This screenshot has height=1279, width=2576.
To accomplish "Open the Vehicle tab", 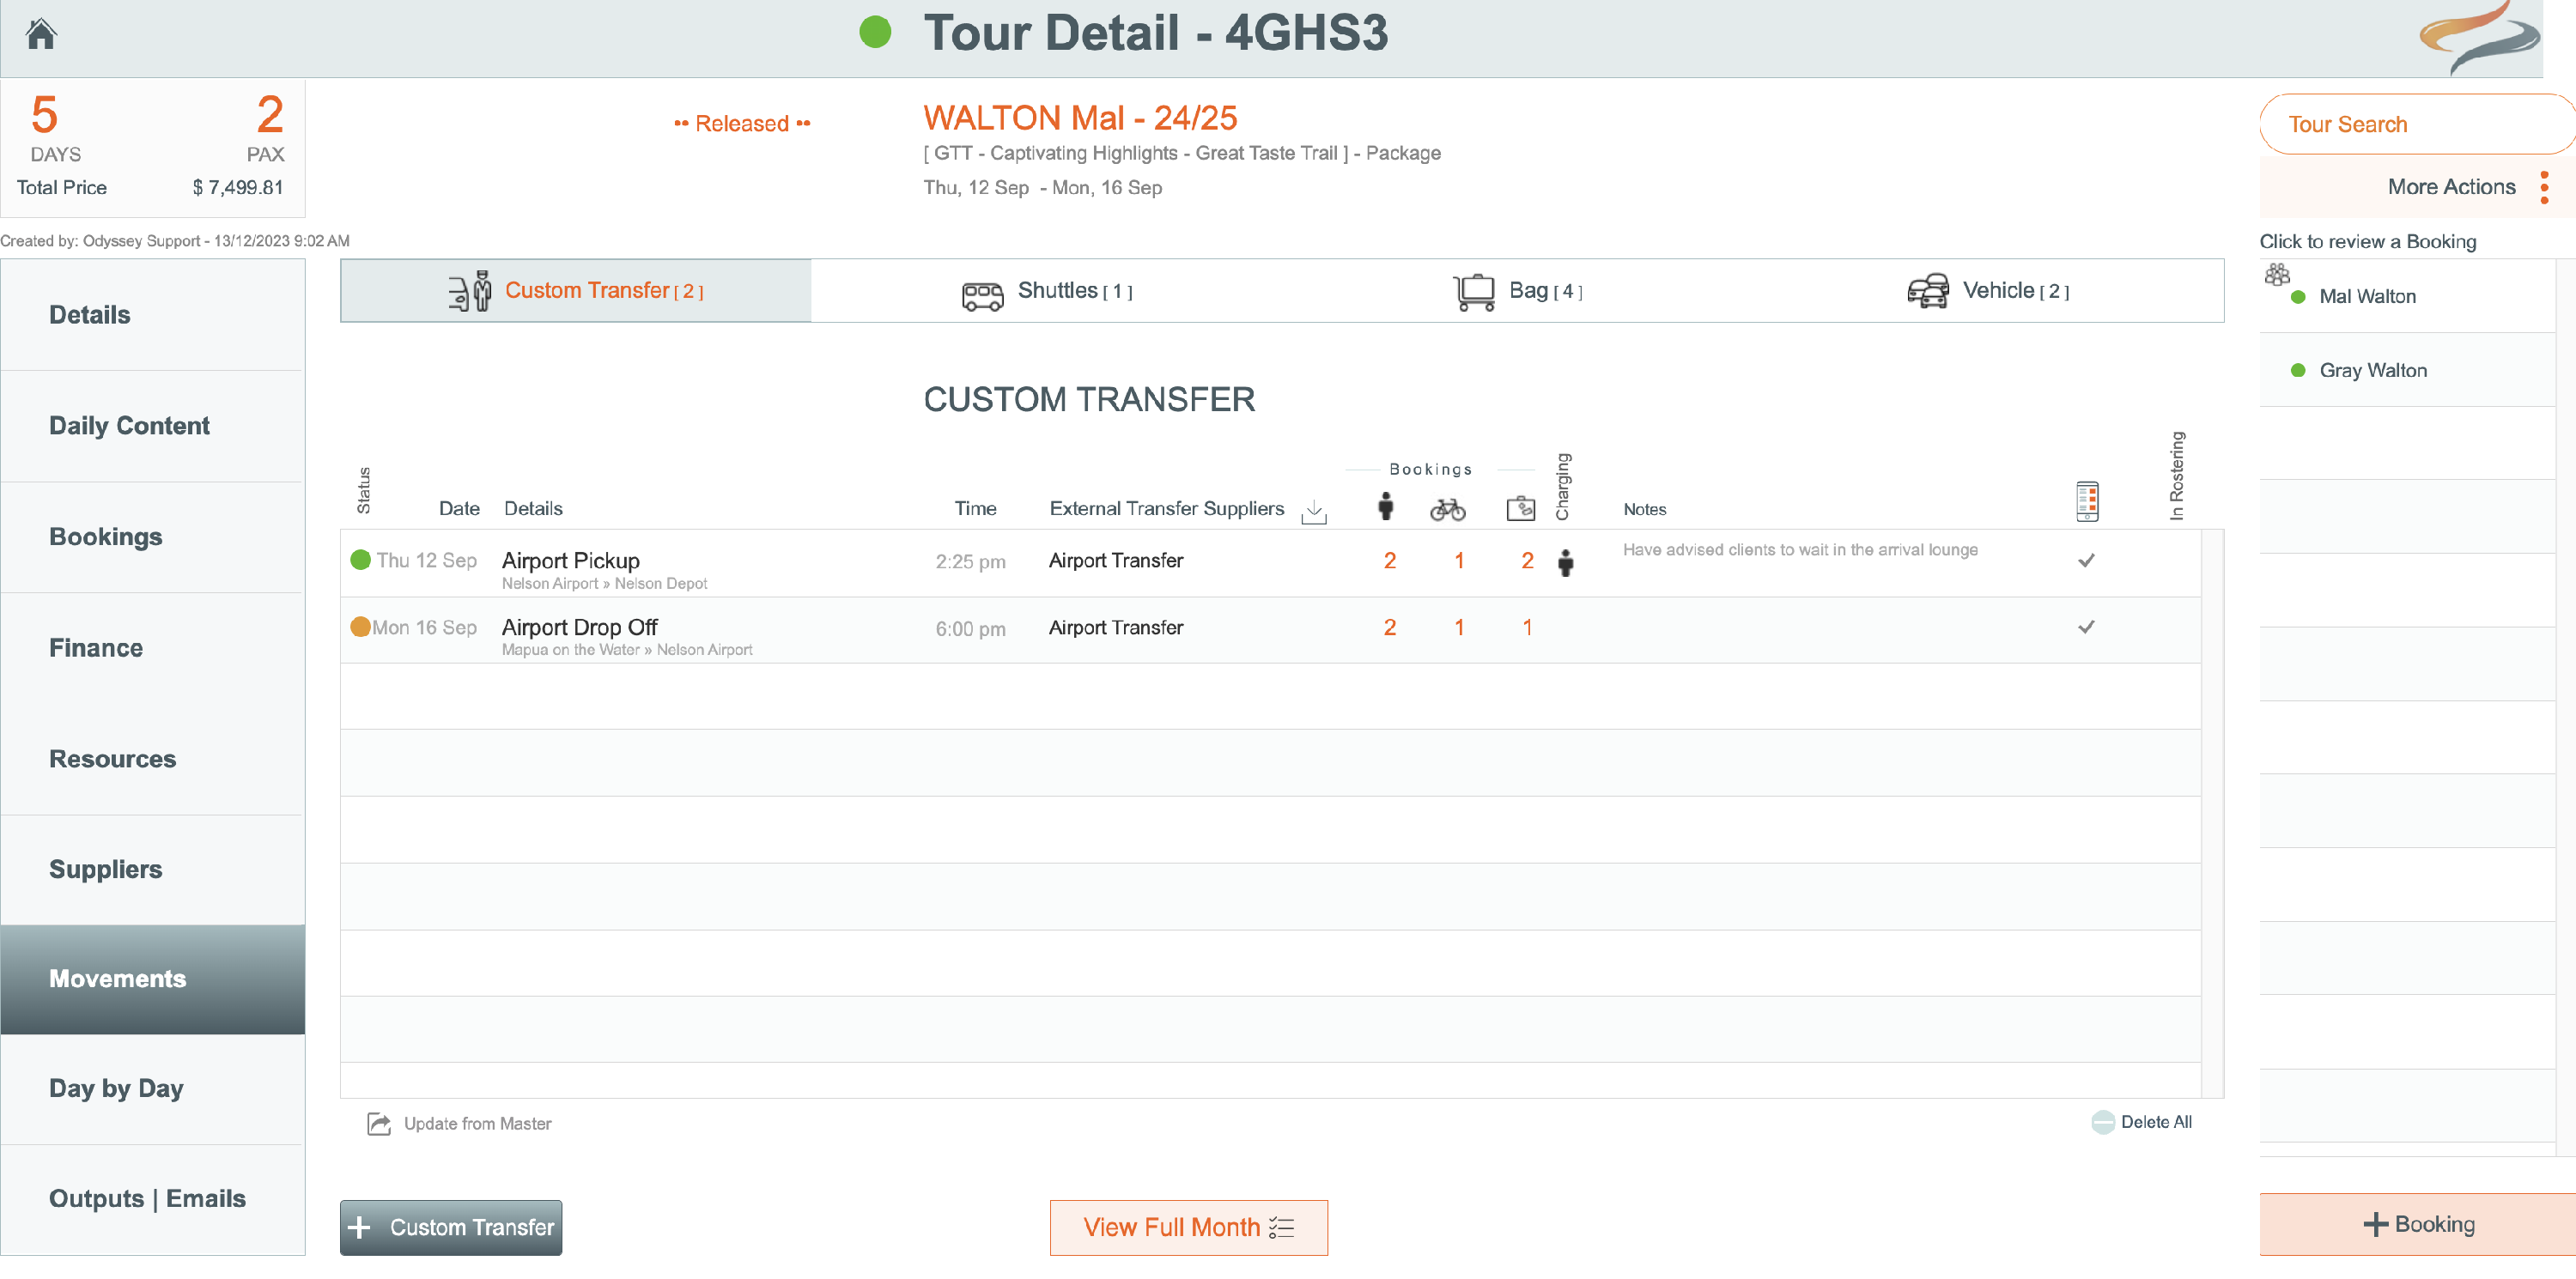I will tap(1987, 291).
